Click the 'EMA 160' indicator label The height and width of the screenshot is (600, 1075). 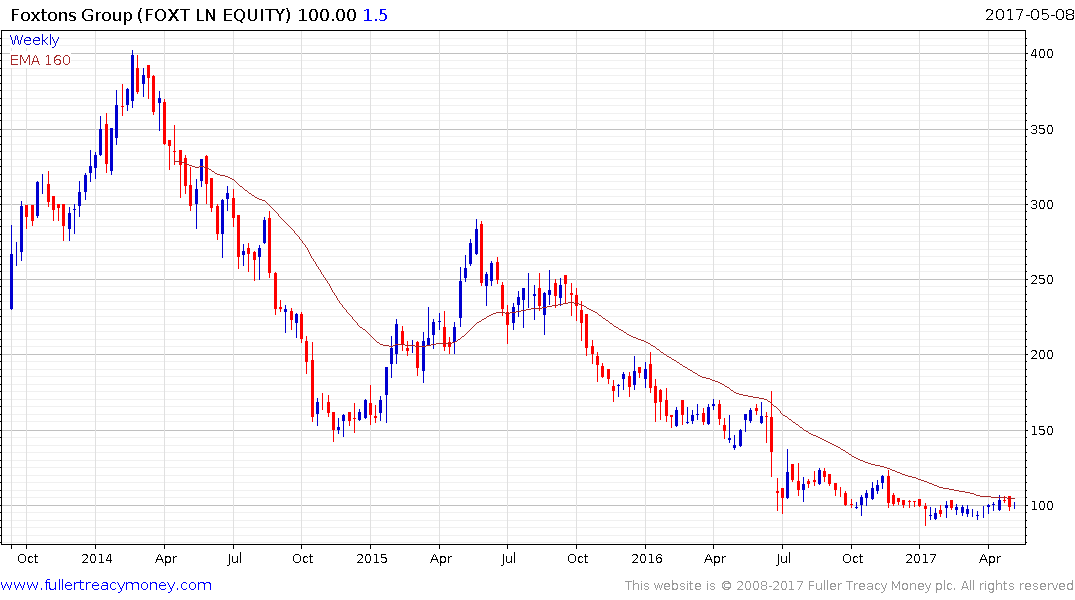(x=40, y=60)
